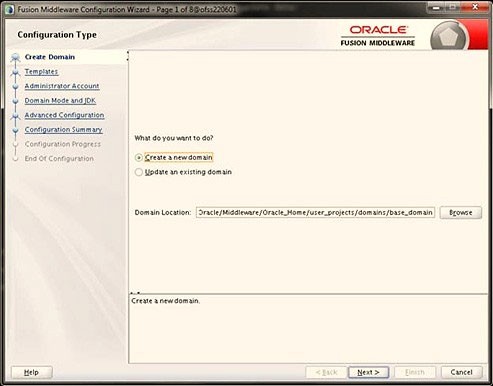Minimize the Configuration Wizard window
The height and width of the screenshot is (386, 493).
[435, 7]
